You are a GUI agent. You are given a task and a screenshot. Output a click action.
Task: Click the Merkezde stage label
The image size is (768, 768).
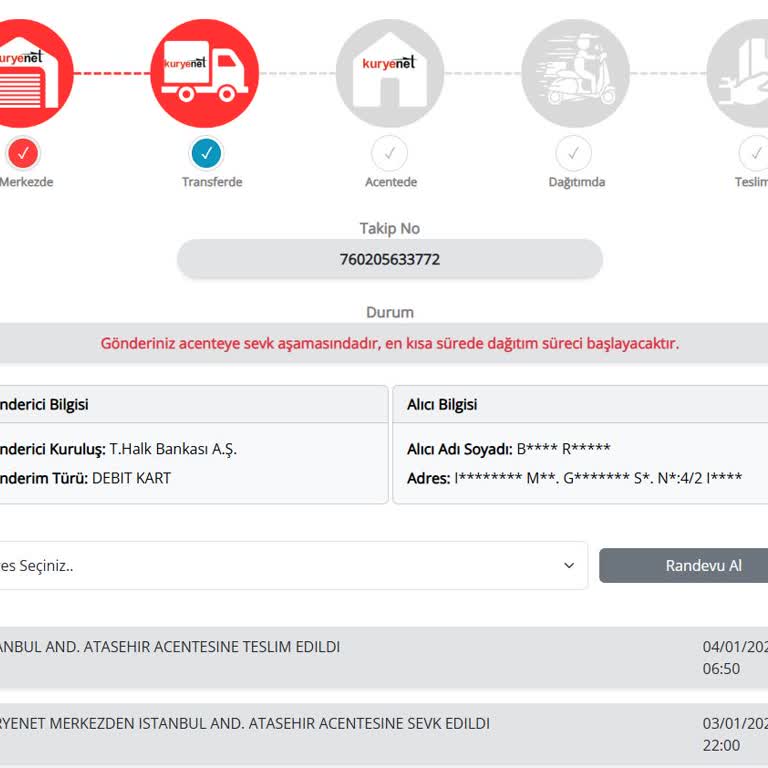(x=26, y=182)
